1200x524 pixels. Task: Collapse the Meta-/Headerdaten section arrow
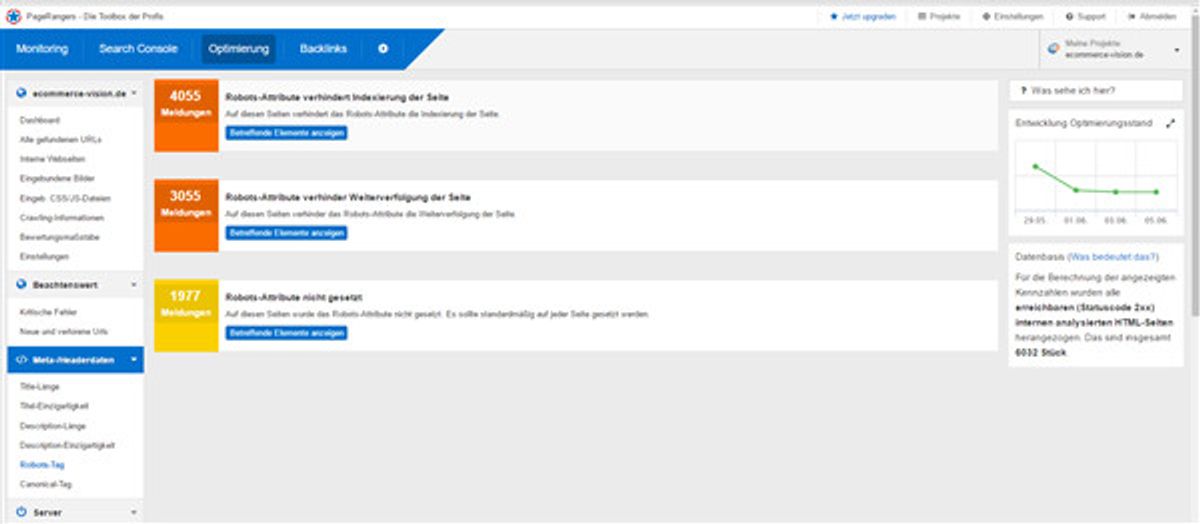[x=133, y=360]
